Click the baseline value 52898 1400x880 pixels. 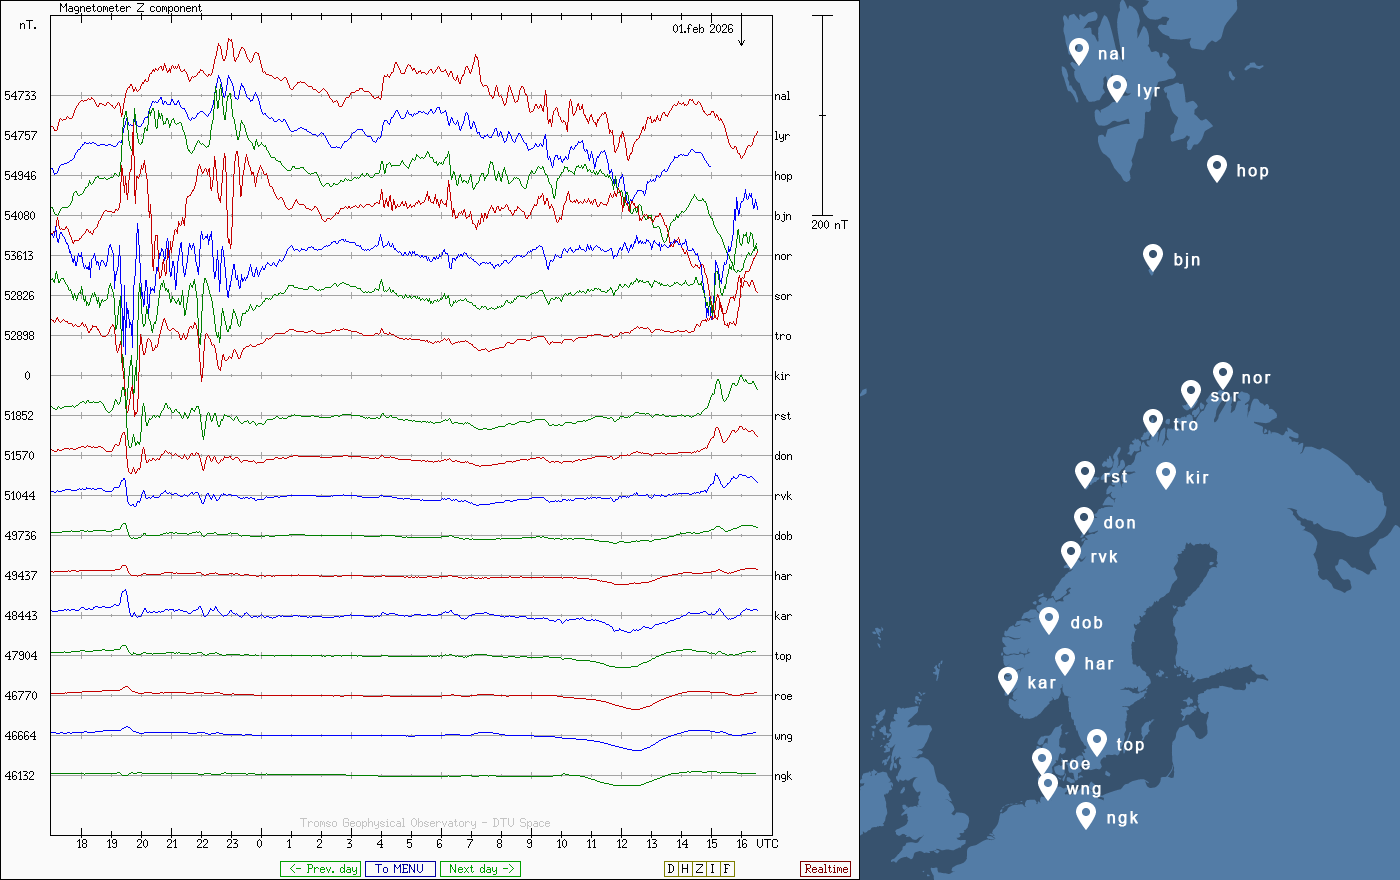(x=20, y=336)
